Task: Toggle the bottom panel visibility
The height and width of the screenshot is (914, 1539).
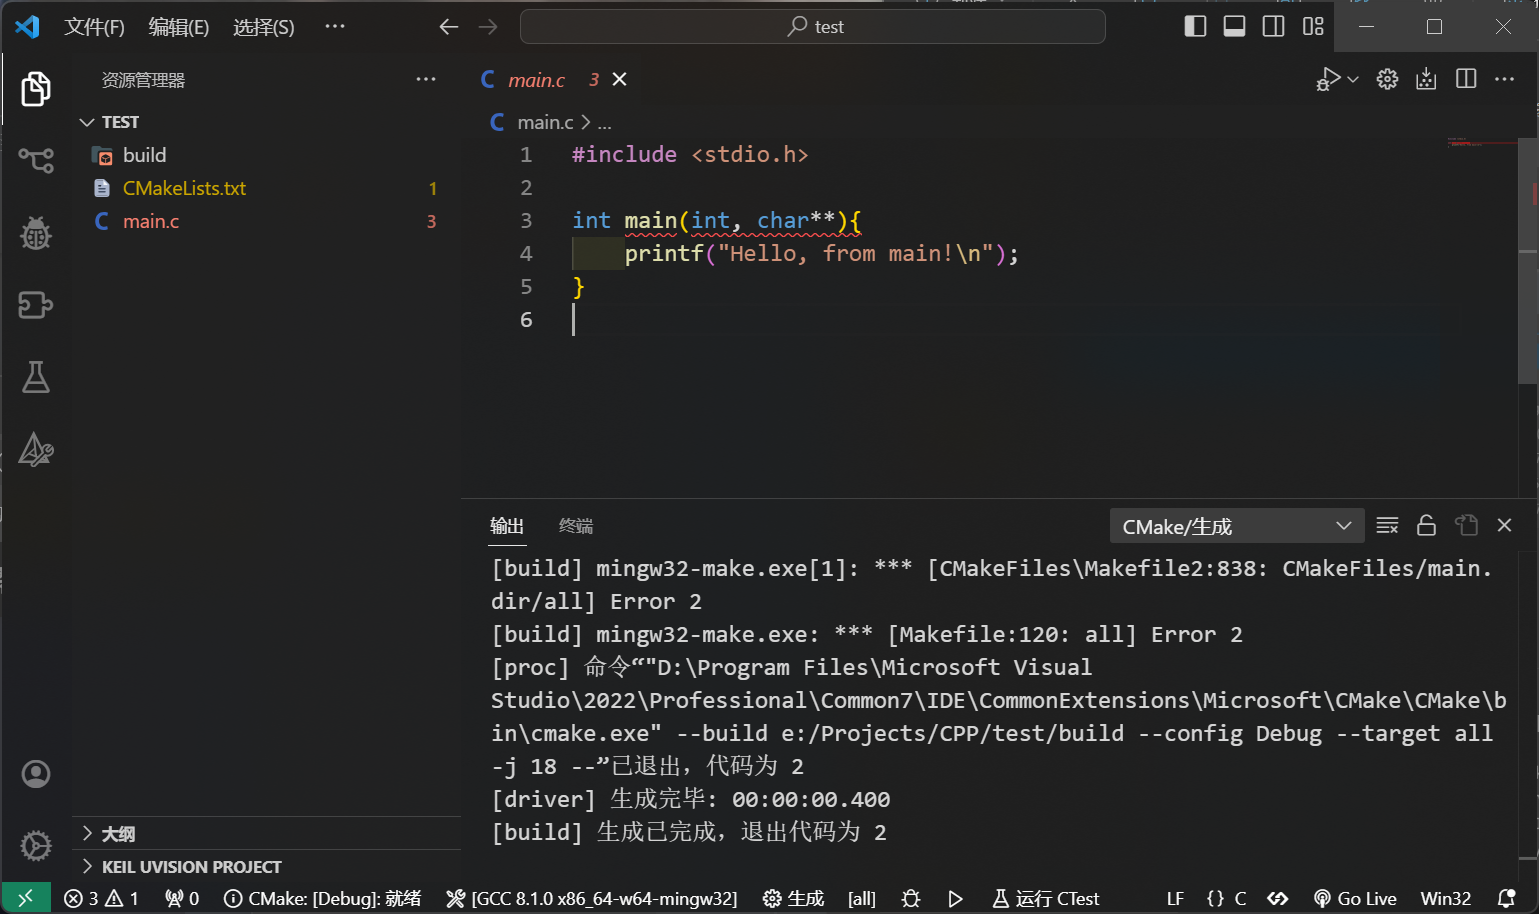Action: click(x=1234, y=26)
